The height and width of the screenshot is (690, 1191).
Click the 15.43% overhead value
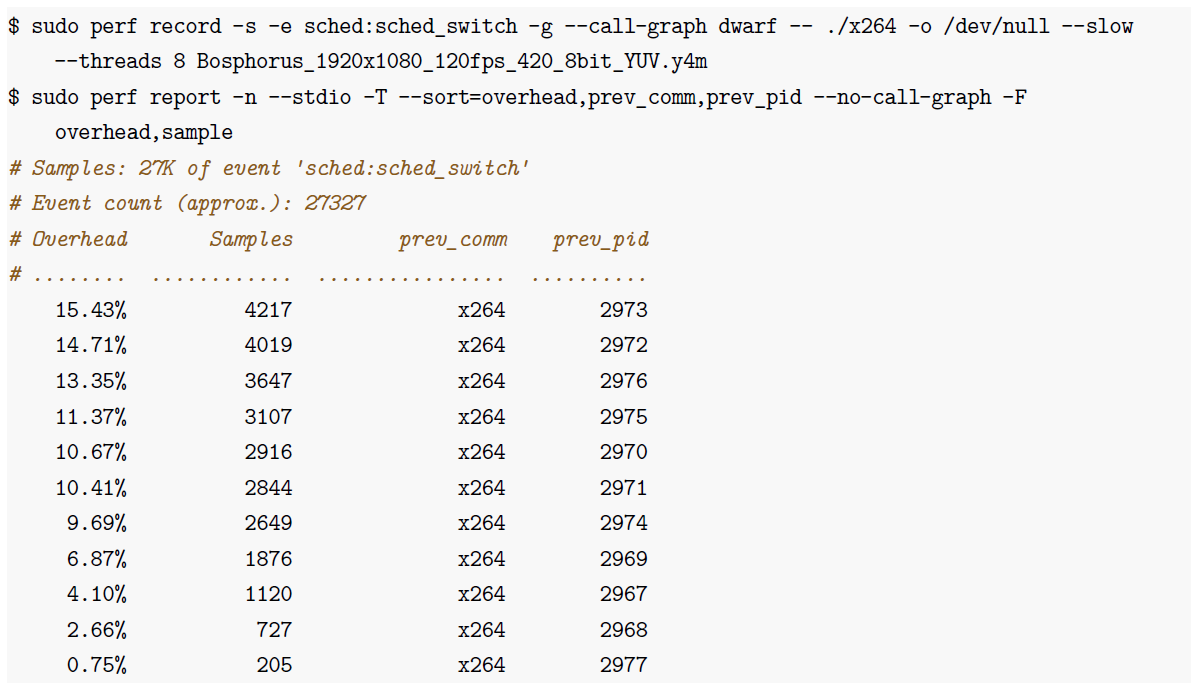91,310
